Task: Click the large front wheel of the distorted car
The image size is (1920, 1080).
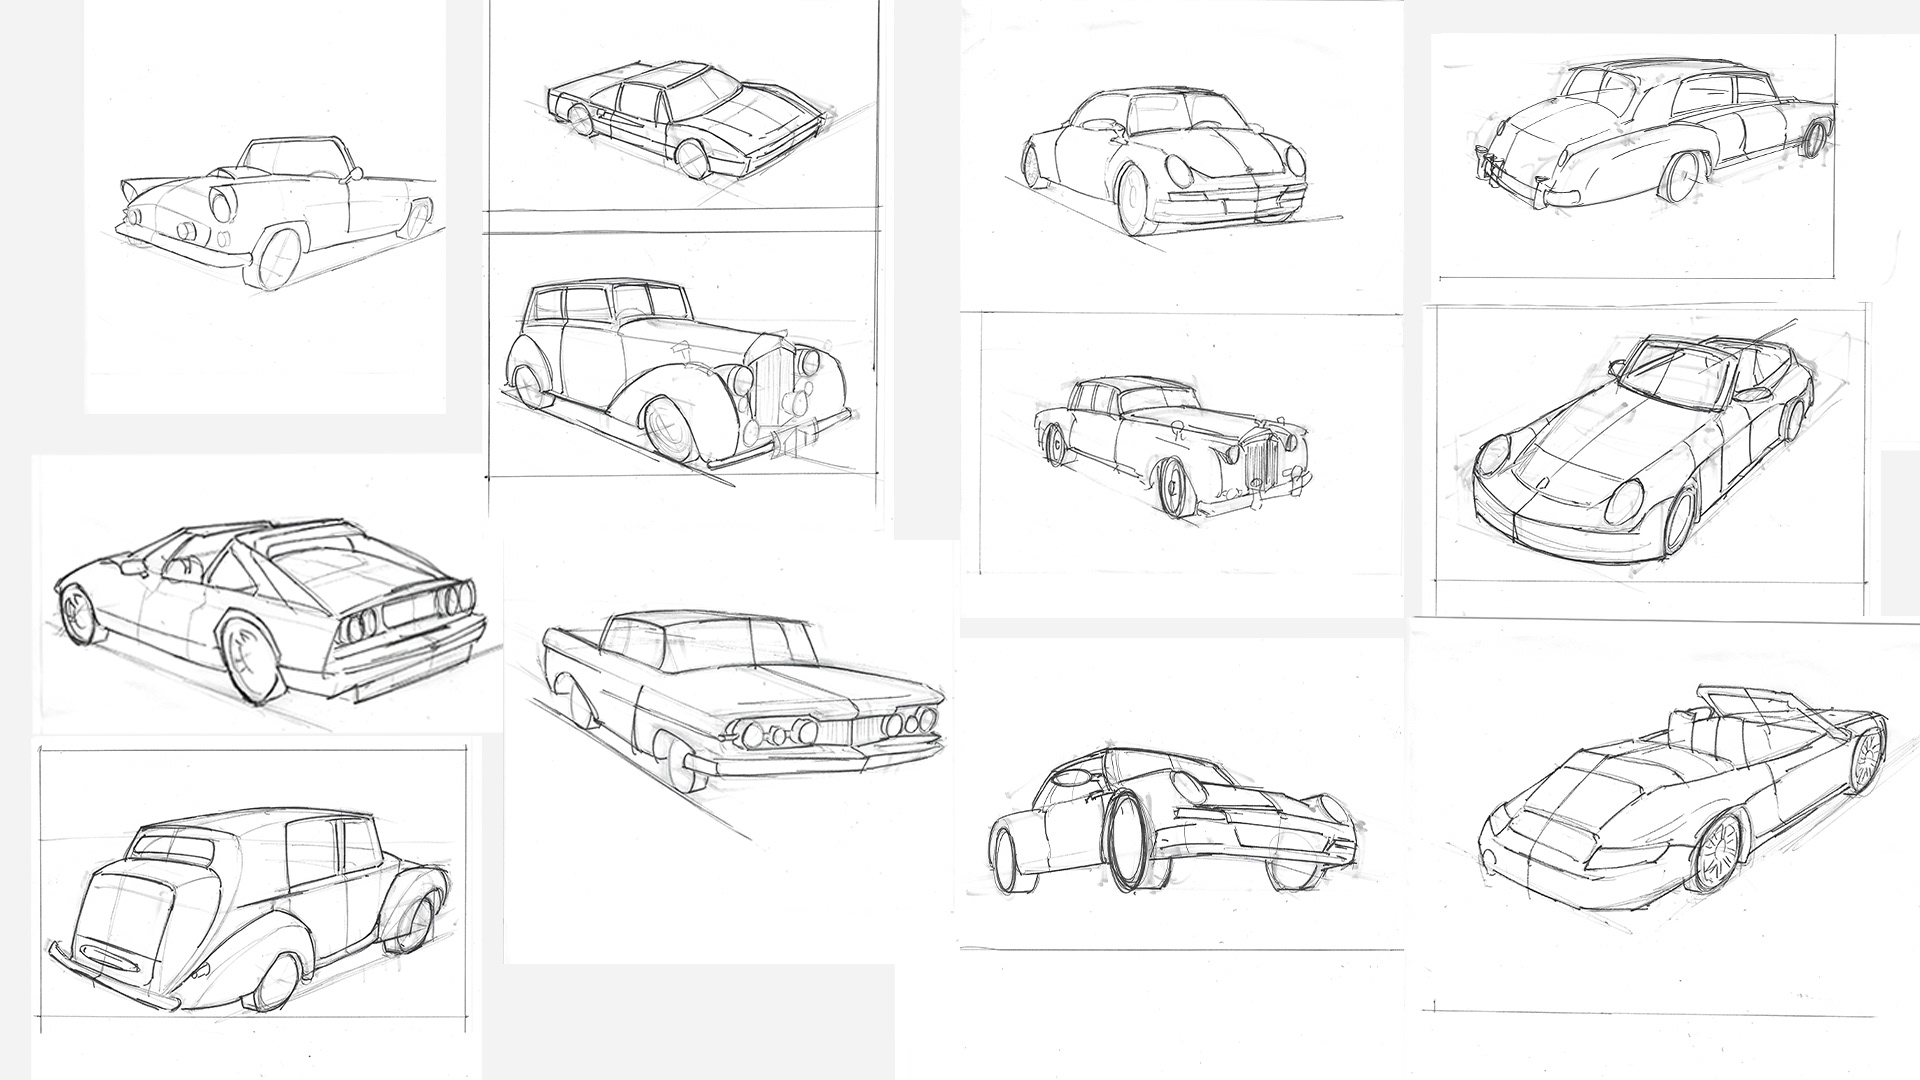Action: click(1130, 840)
